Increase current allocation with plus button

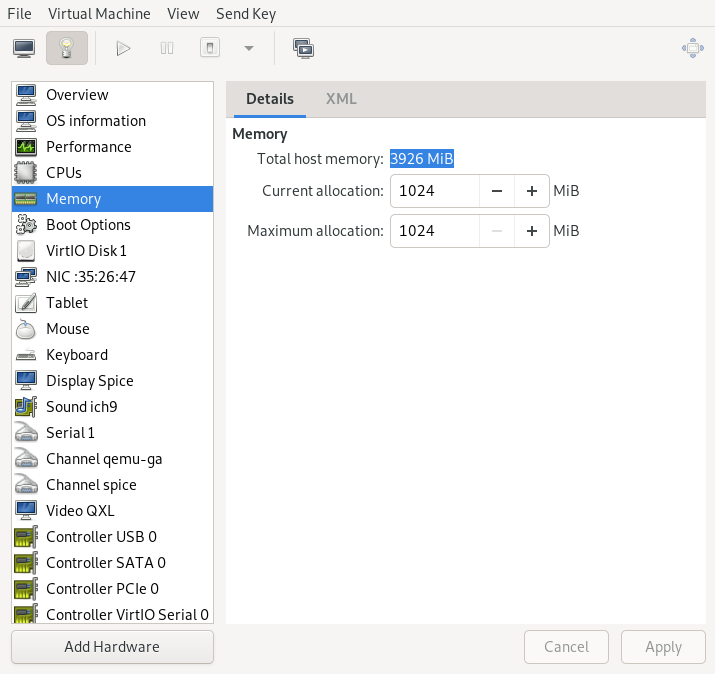tap(532, 191)
